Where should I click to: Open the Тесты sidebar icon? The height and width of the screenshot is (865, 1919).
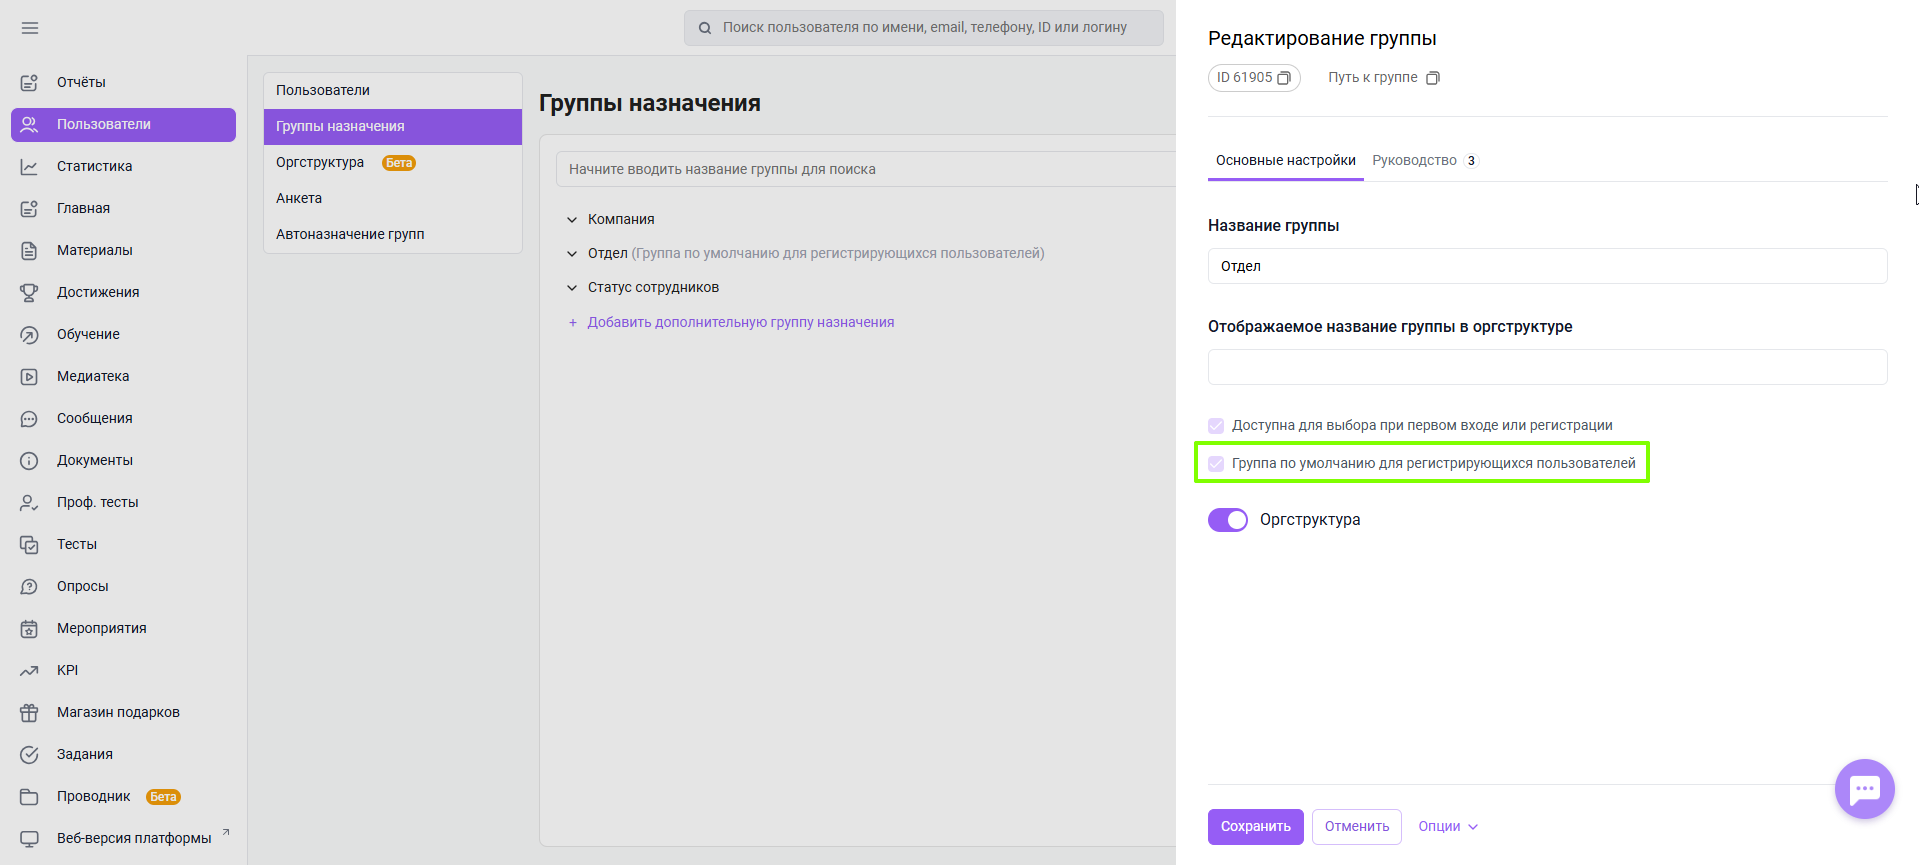(29, 544)
